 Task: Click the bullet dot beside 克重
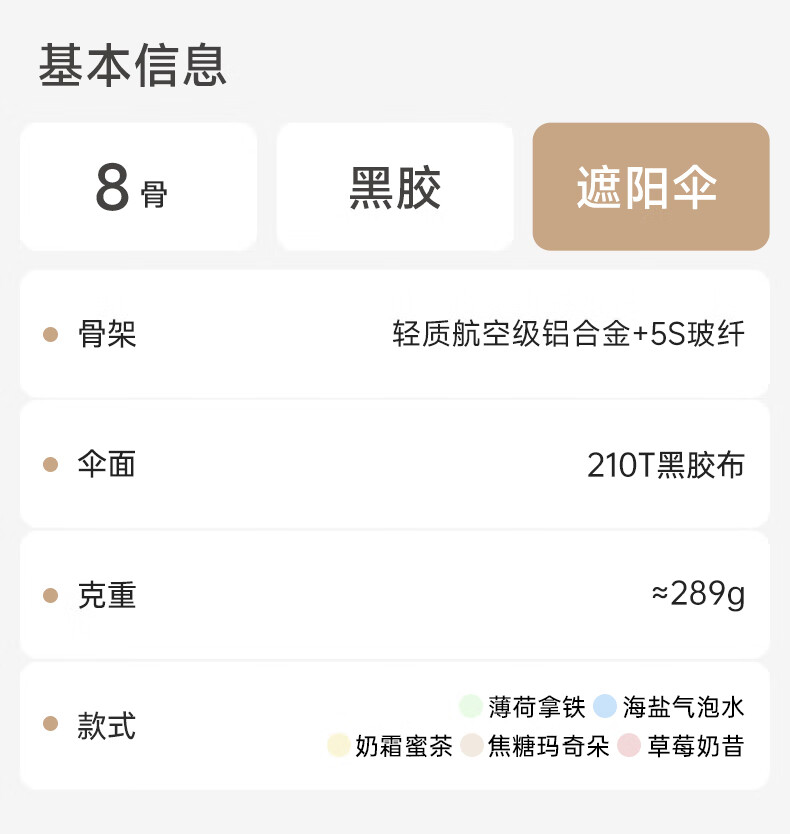tap(51, 596)
